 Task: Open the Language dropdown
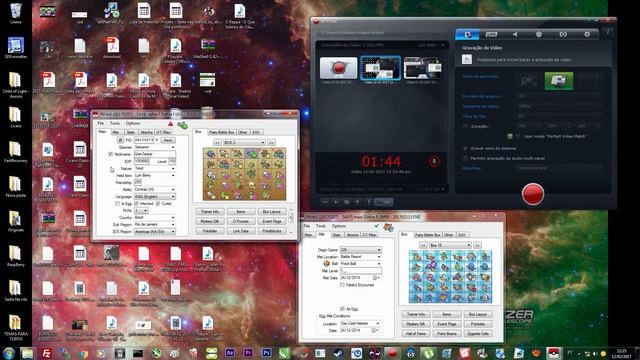(x=155, y=196)
